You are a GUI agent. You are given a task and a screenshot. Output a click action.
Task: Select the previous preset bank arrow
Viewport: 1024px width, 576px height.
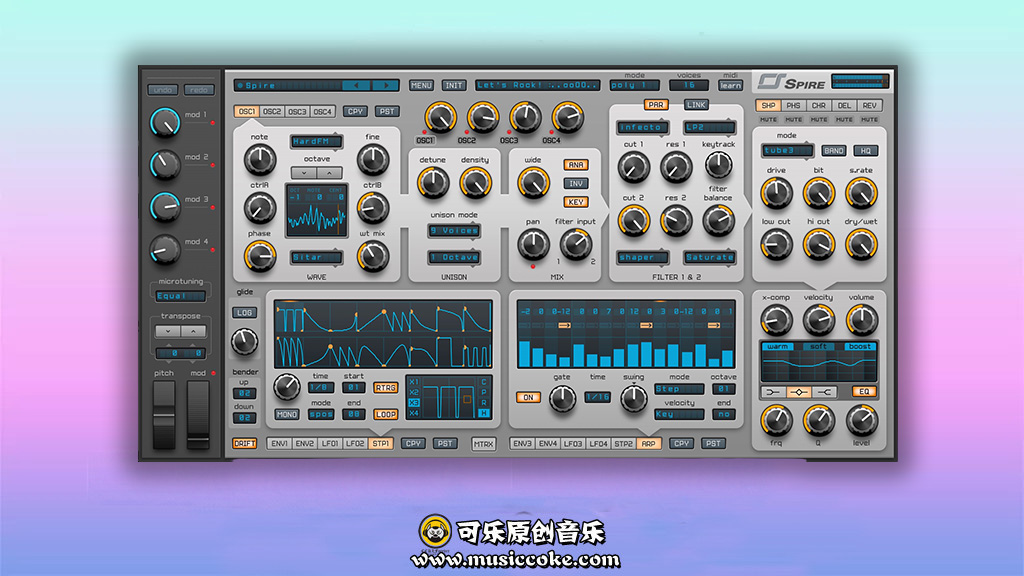pyautogui.click(x=356, y=85)
